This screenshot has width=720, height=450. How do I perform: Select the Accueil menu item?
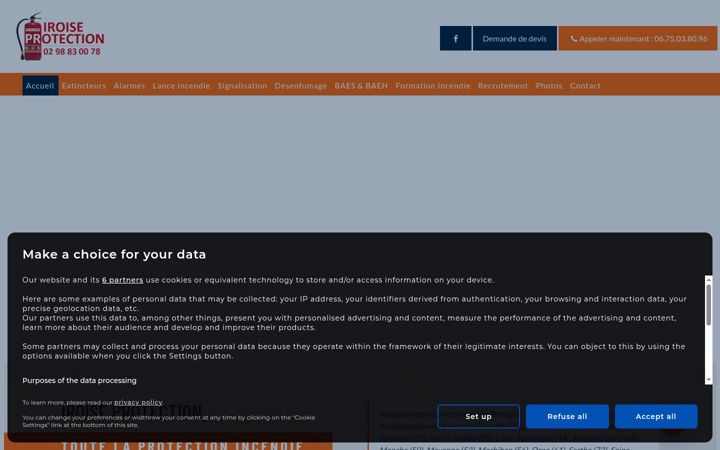click(x=40, y=85)
